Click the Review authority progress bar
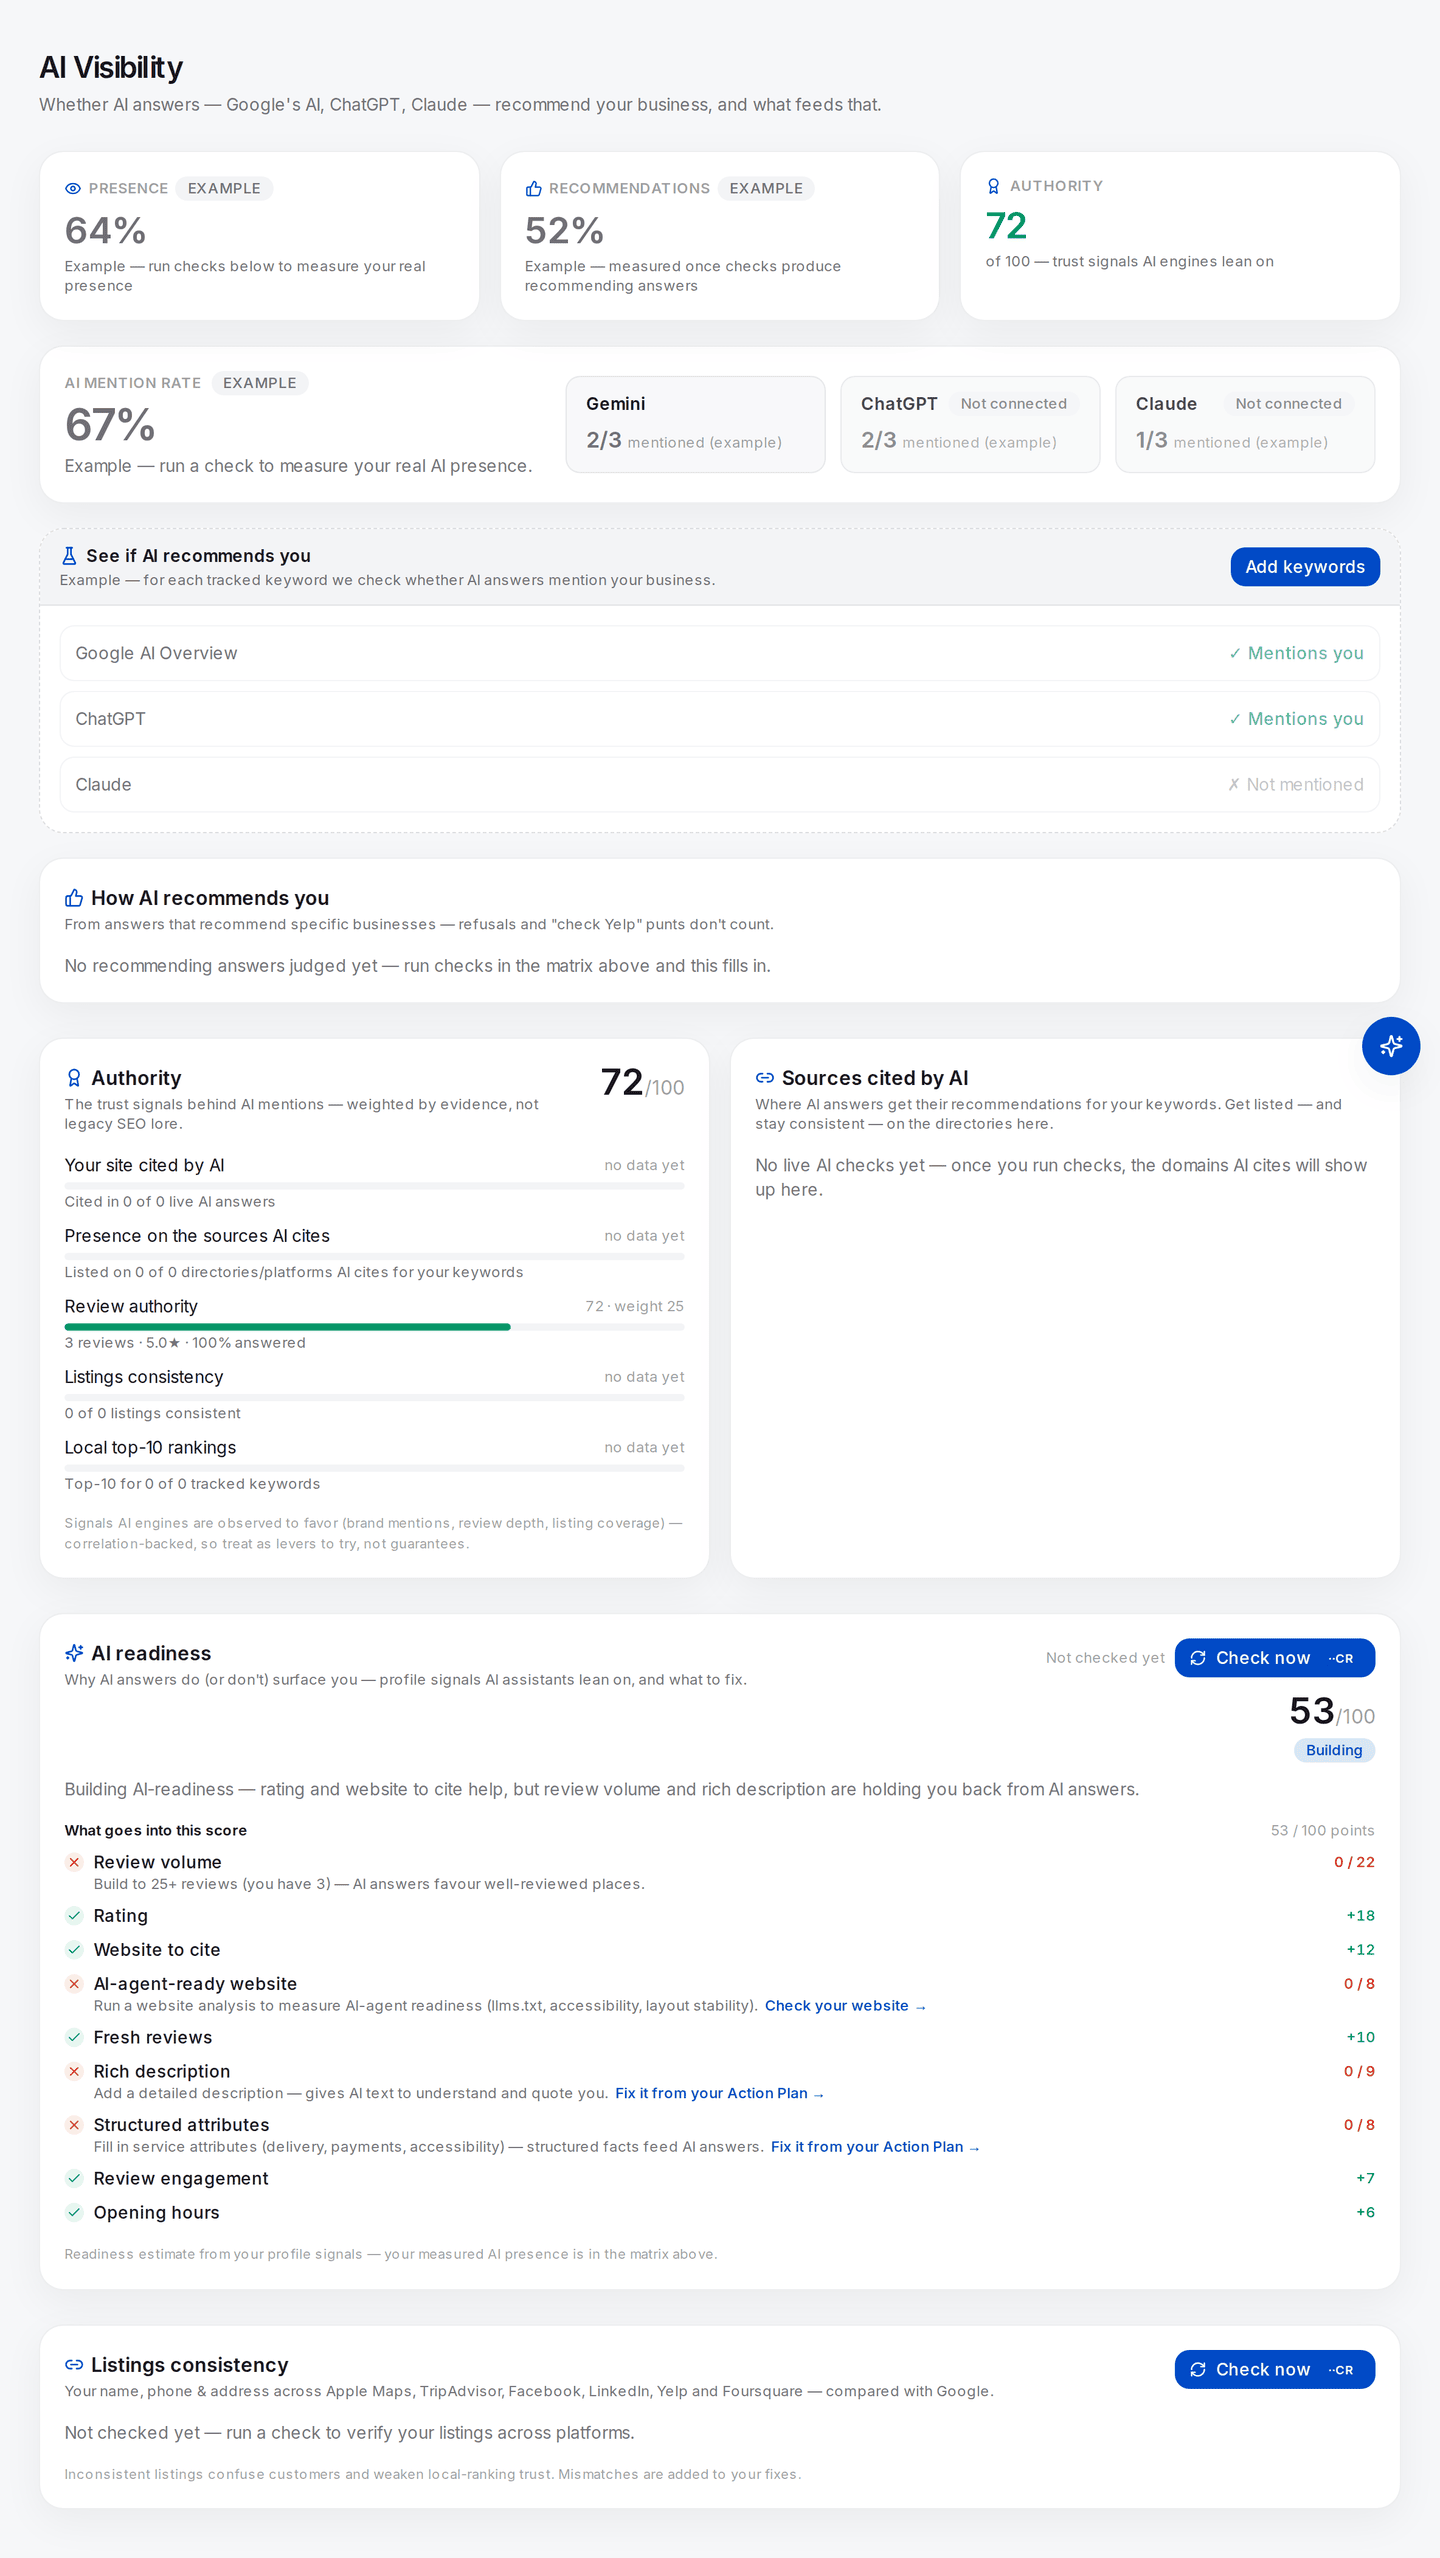 coord(374,1327)
